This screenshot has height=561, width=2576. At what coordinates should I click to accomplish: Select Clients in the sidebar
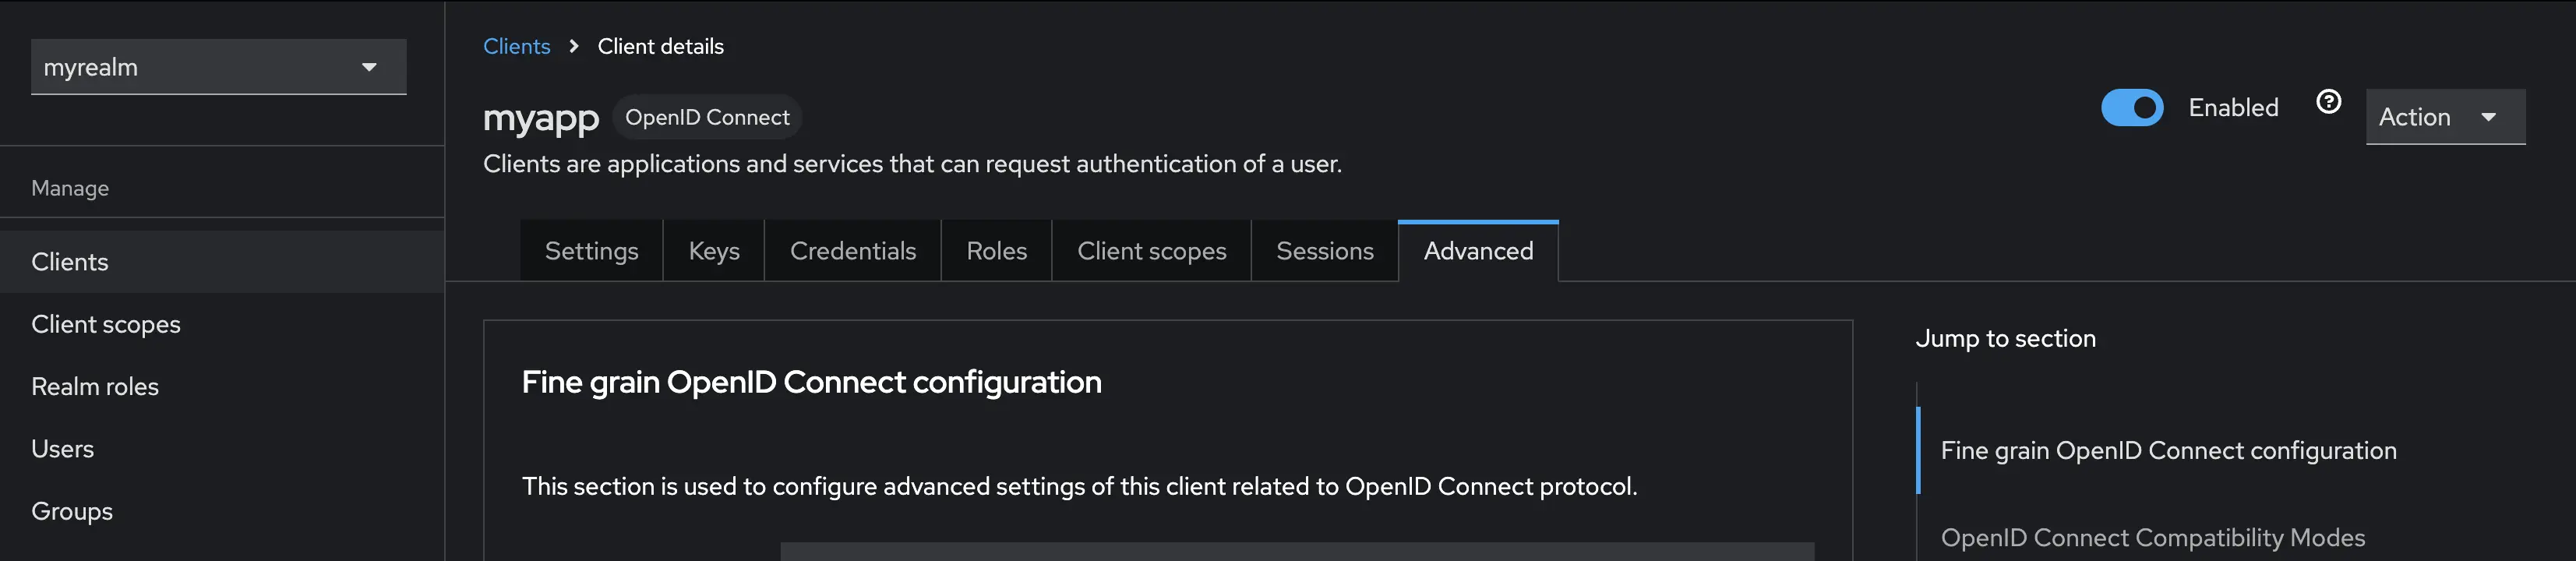click(70, 261)
